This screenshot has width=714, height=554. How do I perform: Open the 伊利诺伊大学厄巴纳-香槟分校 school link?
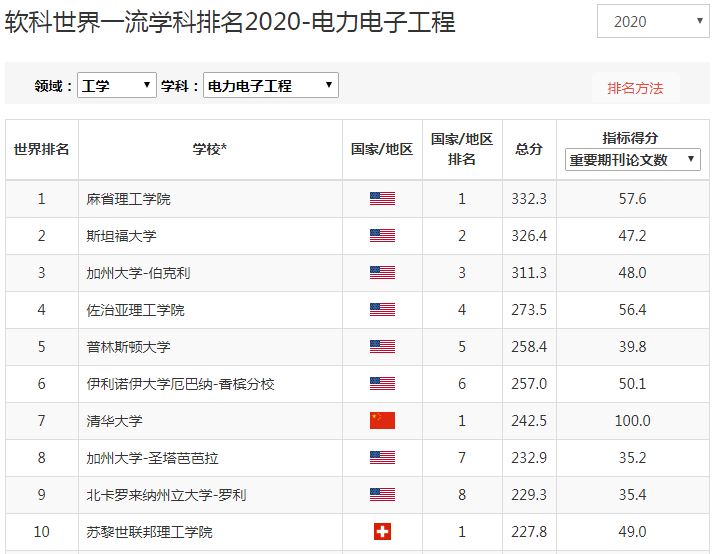pyautogui.click(x=180, y=384)
